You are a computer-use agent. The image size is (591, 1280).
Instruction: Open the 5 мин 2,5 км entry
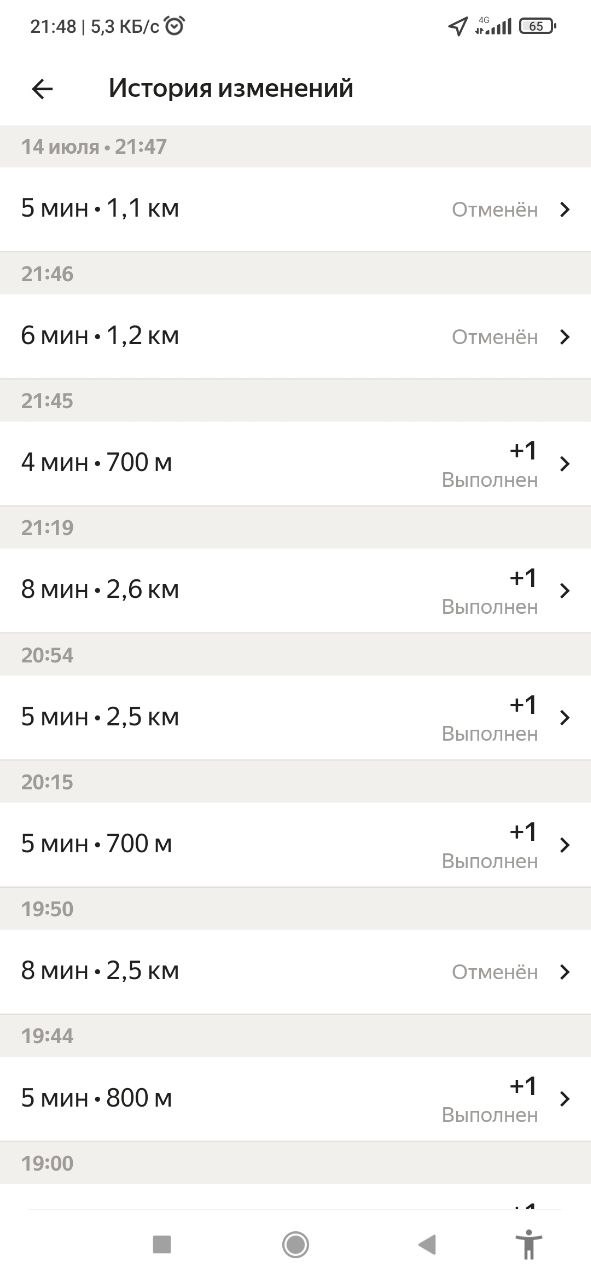[x=295, y=717]
